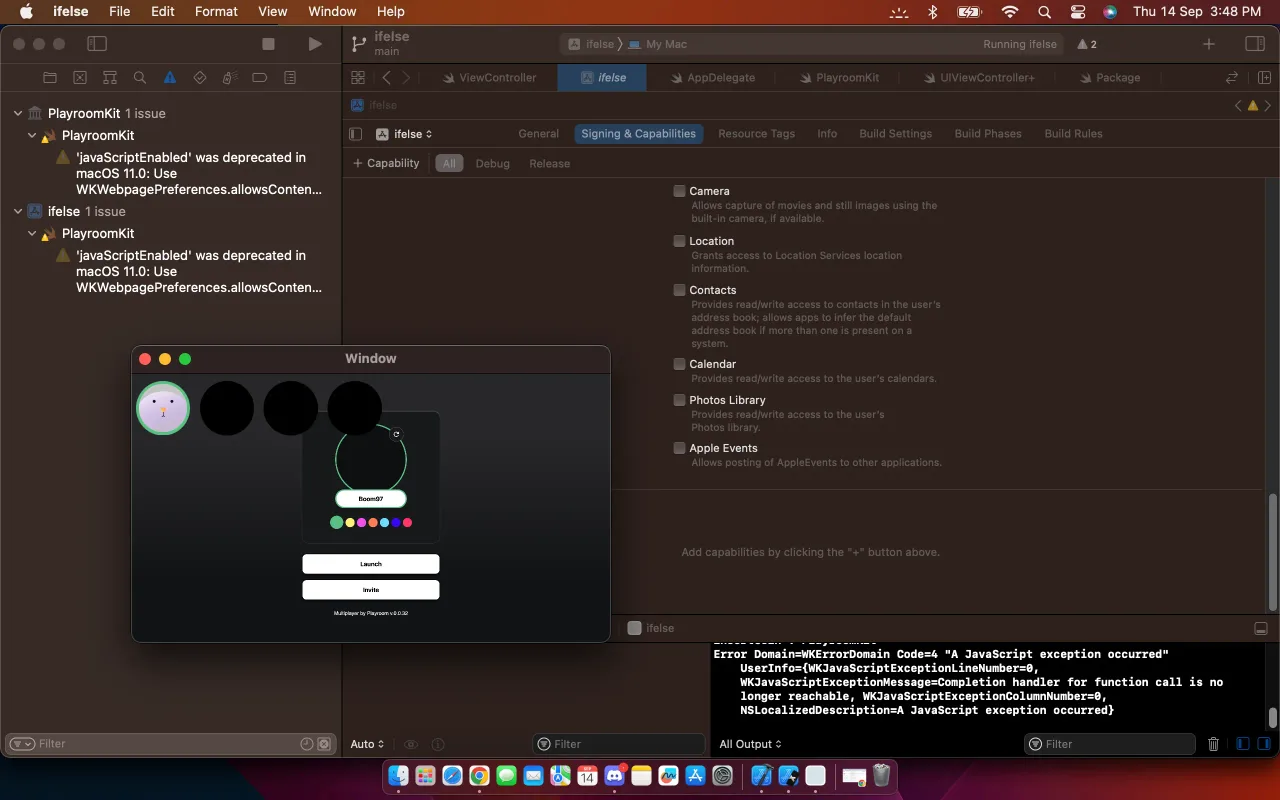
Task: Click the Run play button in toolbar
Action: (315, 44)
